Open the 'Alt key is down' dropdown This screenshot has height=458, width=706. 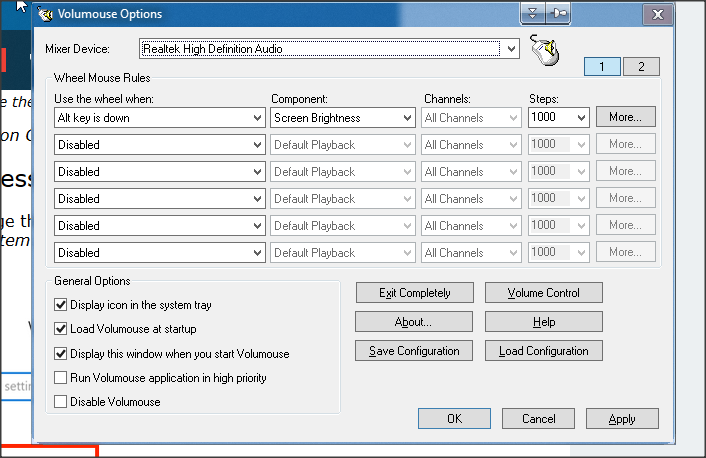tap(159, 118)
